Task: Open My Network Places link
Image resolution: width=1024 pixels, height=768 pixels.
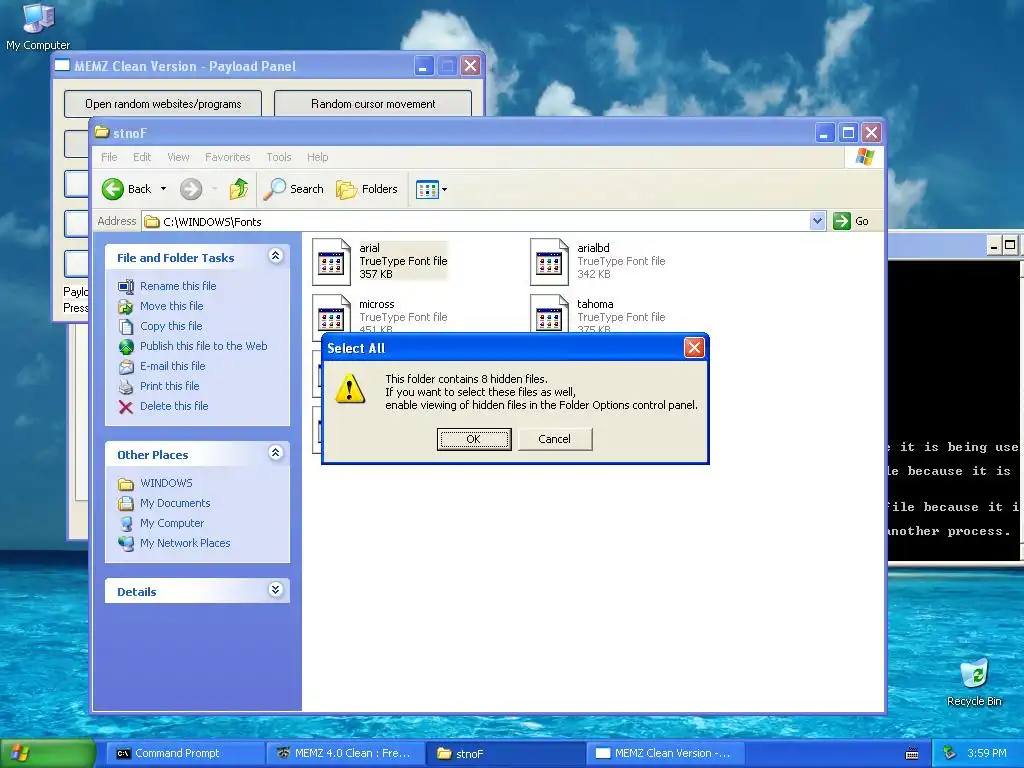Action: [x=185, y=543]
